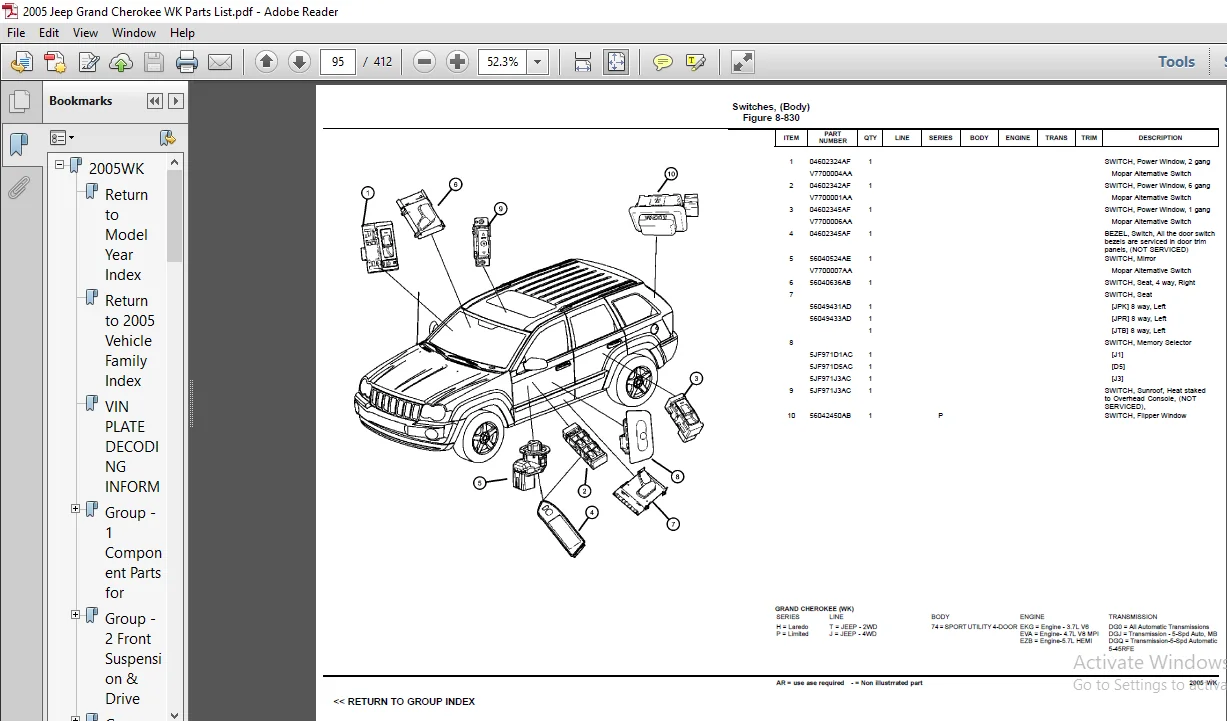The image size is (1227, 721).
Task: Click the zoom field showing 52.3%
Action: point(503,62)
